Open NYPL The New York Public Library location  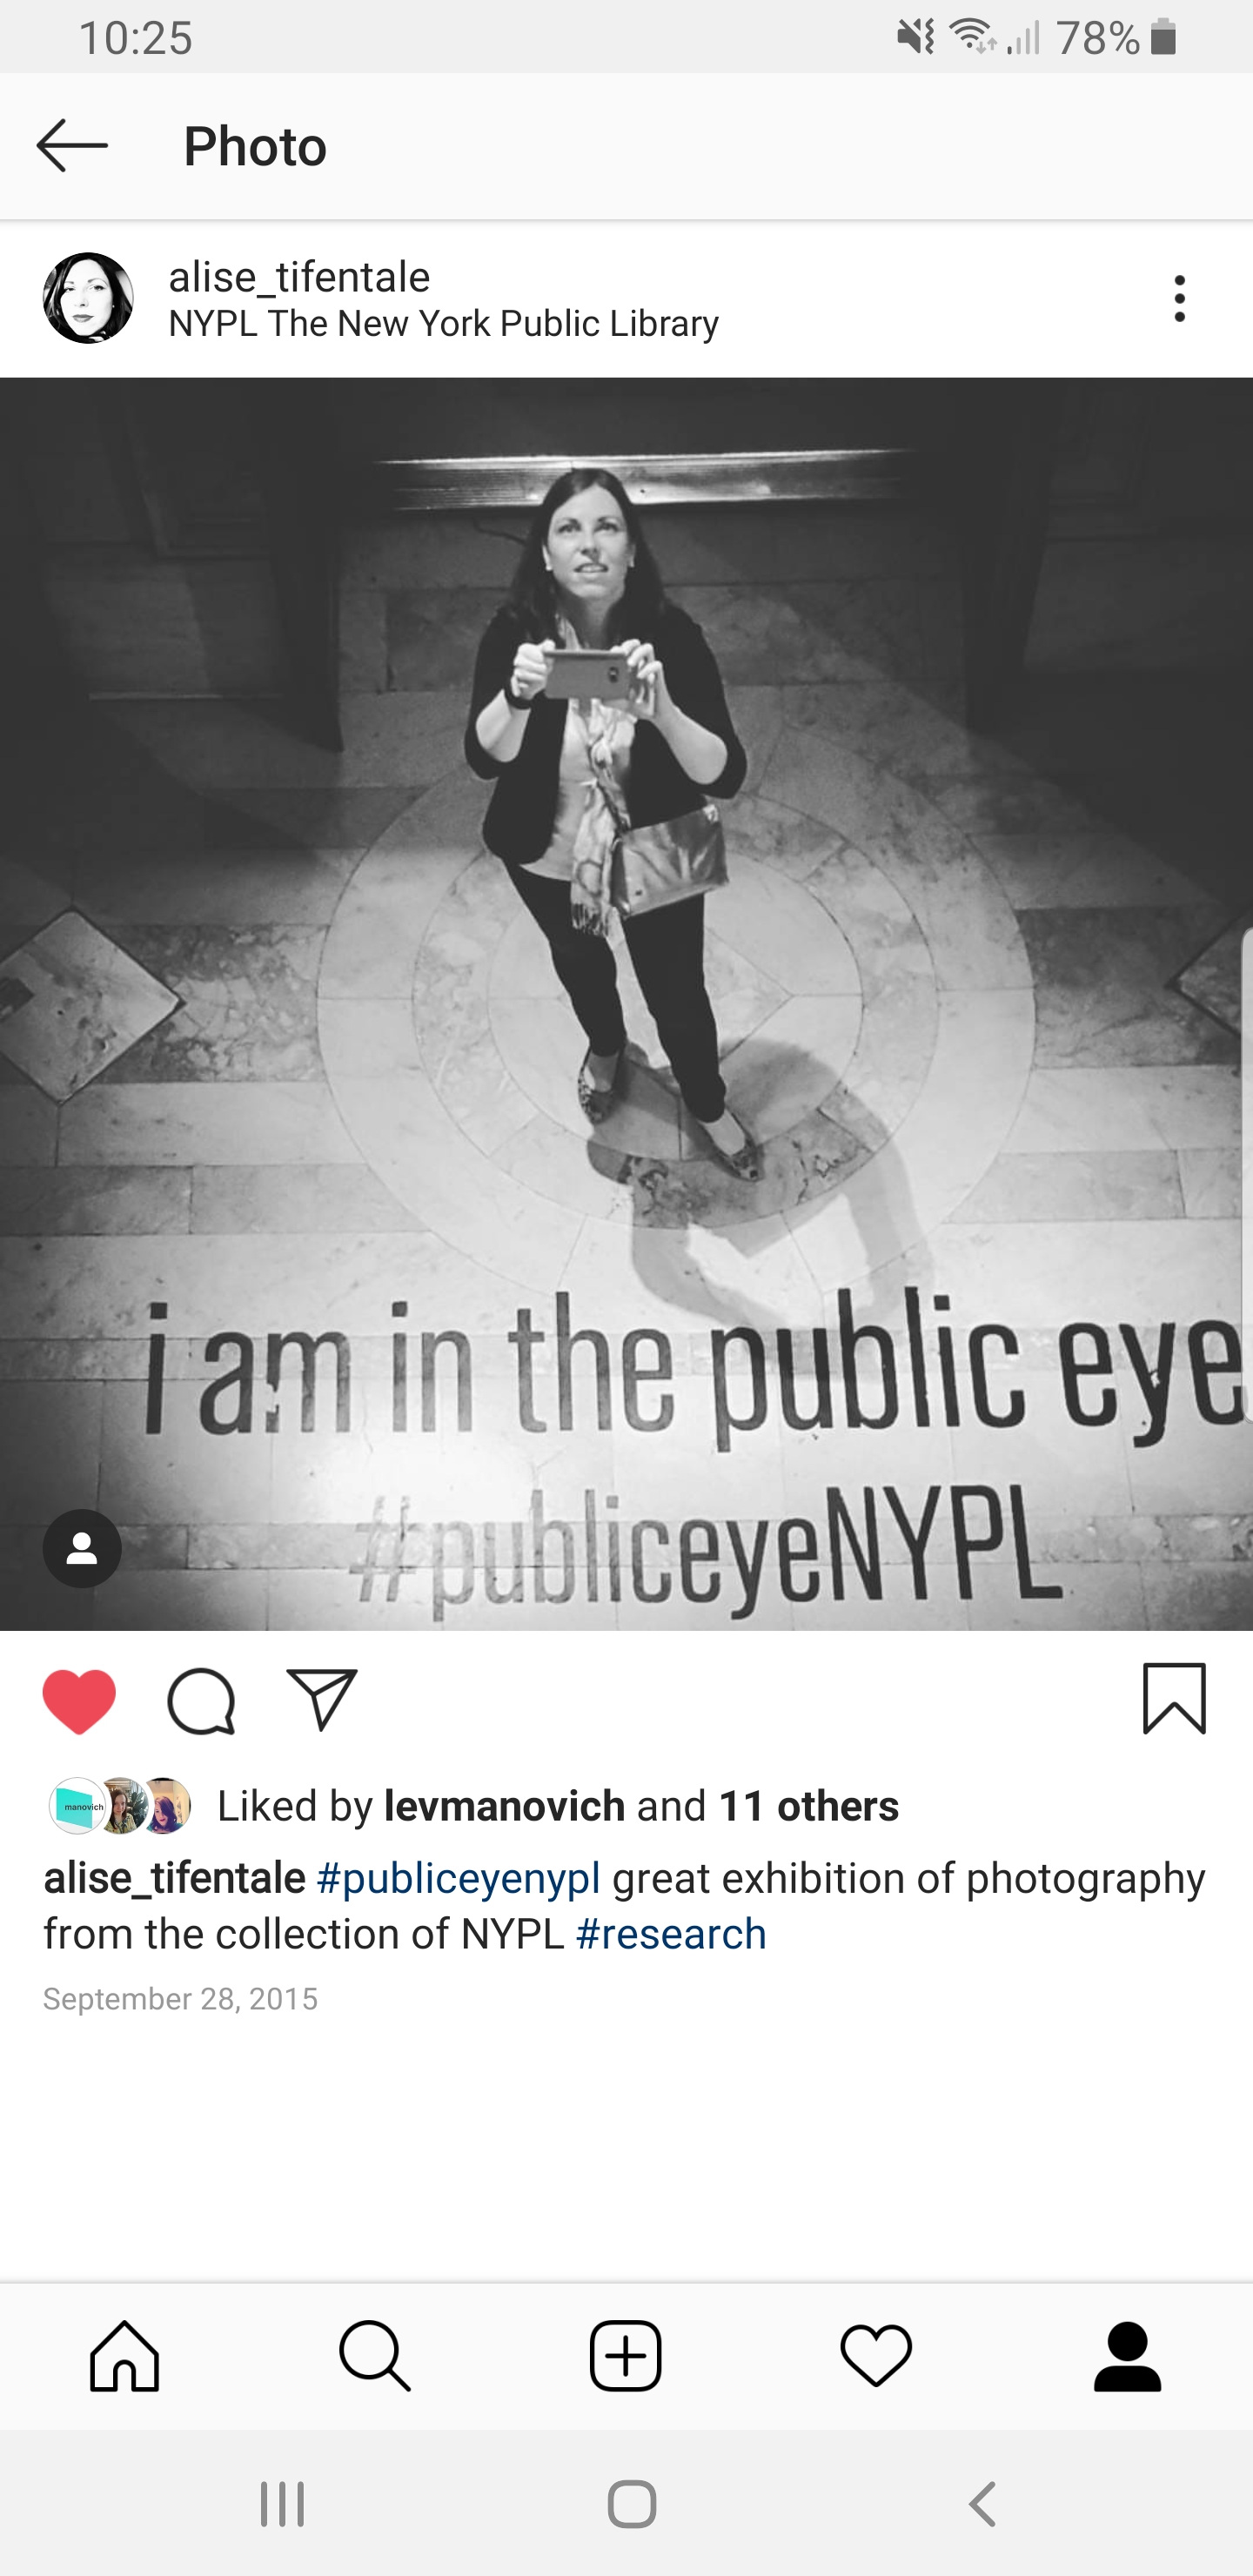point(443,324)
